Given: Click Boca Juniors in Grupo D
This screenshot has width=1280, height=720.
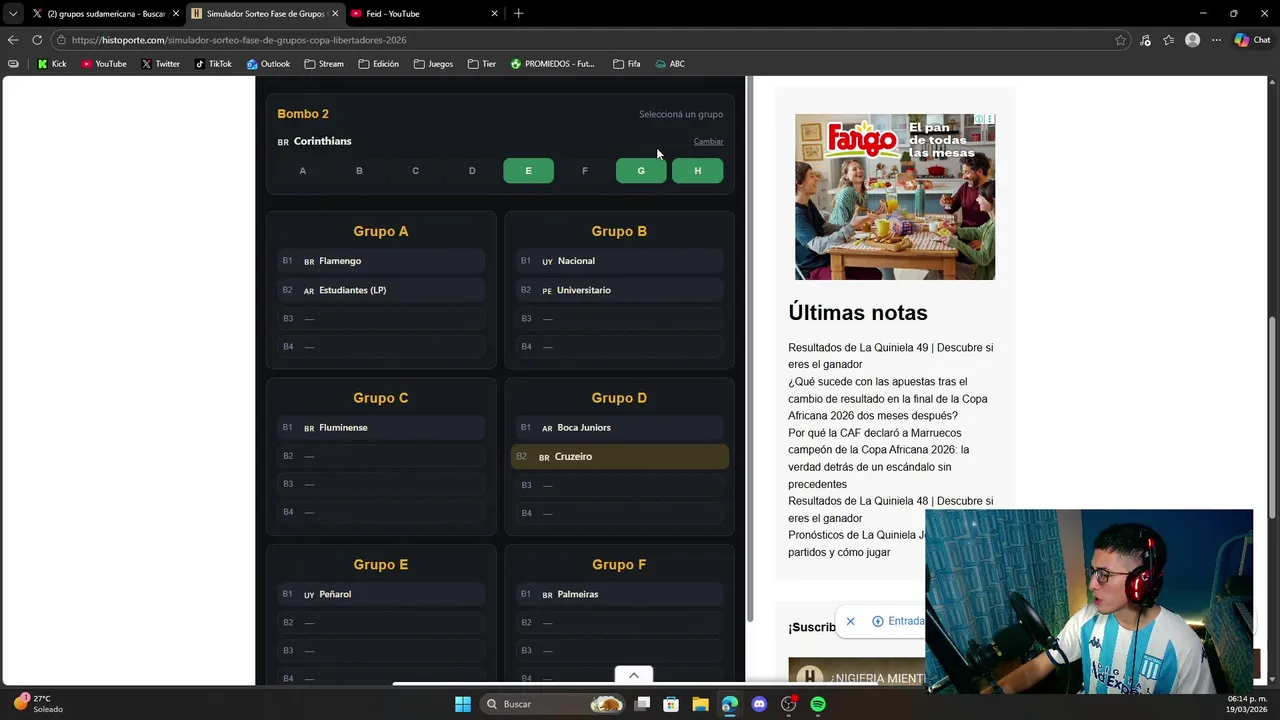Looking at the screenshot, I should pyautogui.click(x=619, y=428).
